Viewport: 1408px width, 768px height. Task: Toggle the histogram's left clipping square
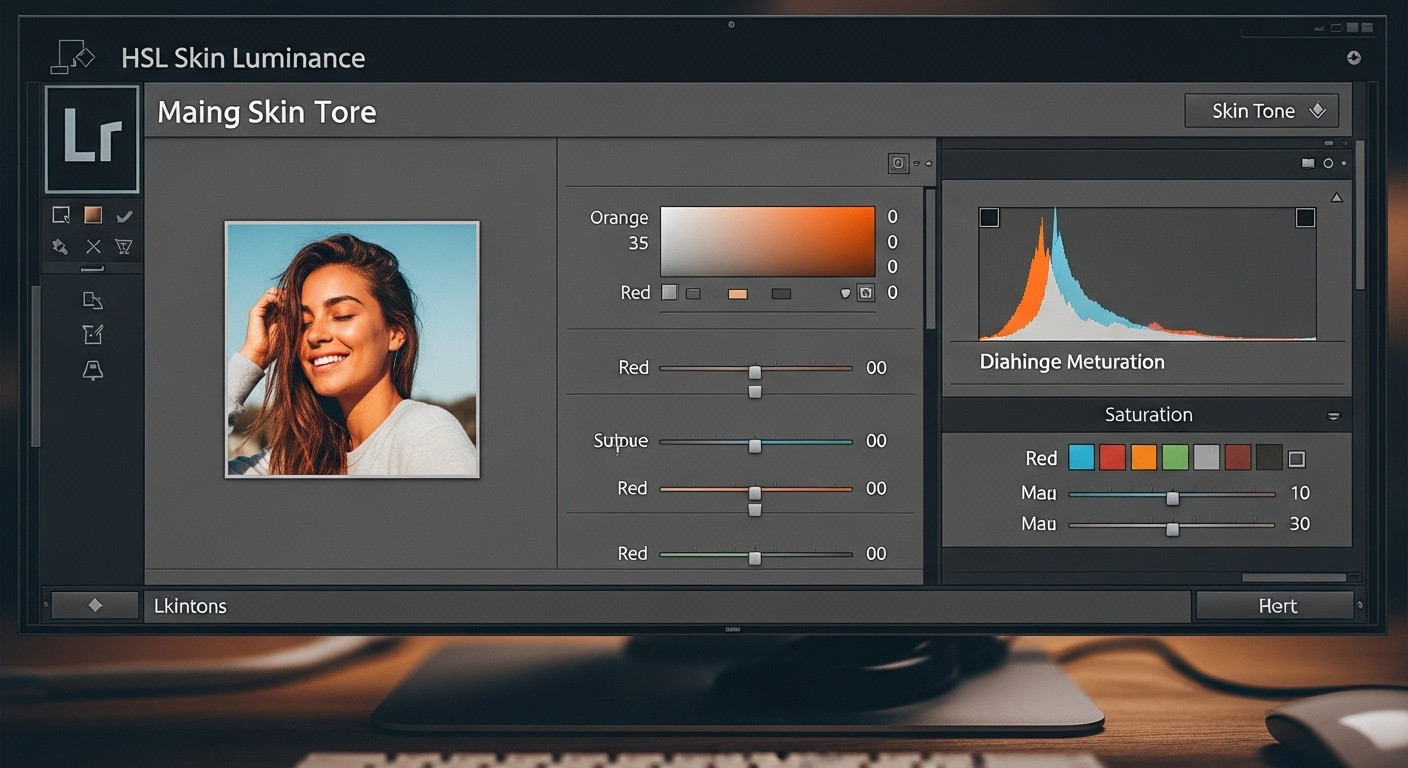coord(989,217)
